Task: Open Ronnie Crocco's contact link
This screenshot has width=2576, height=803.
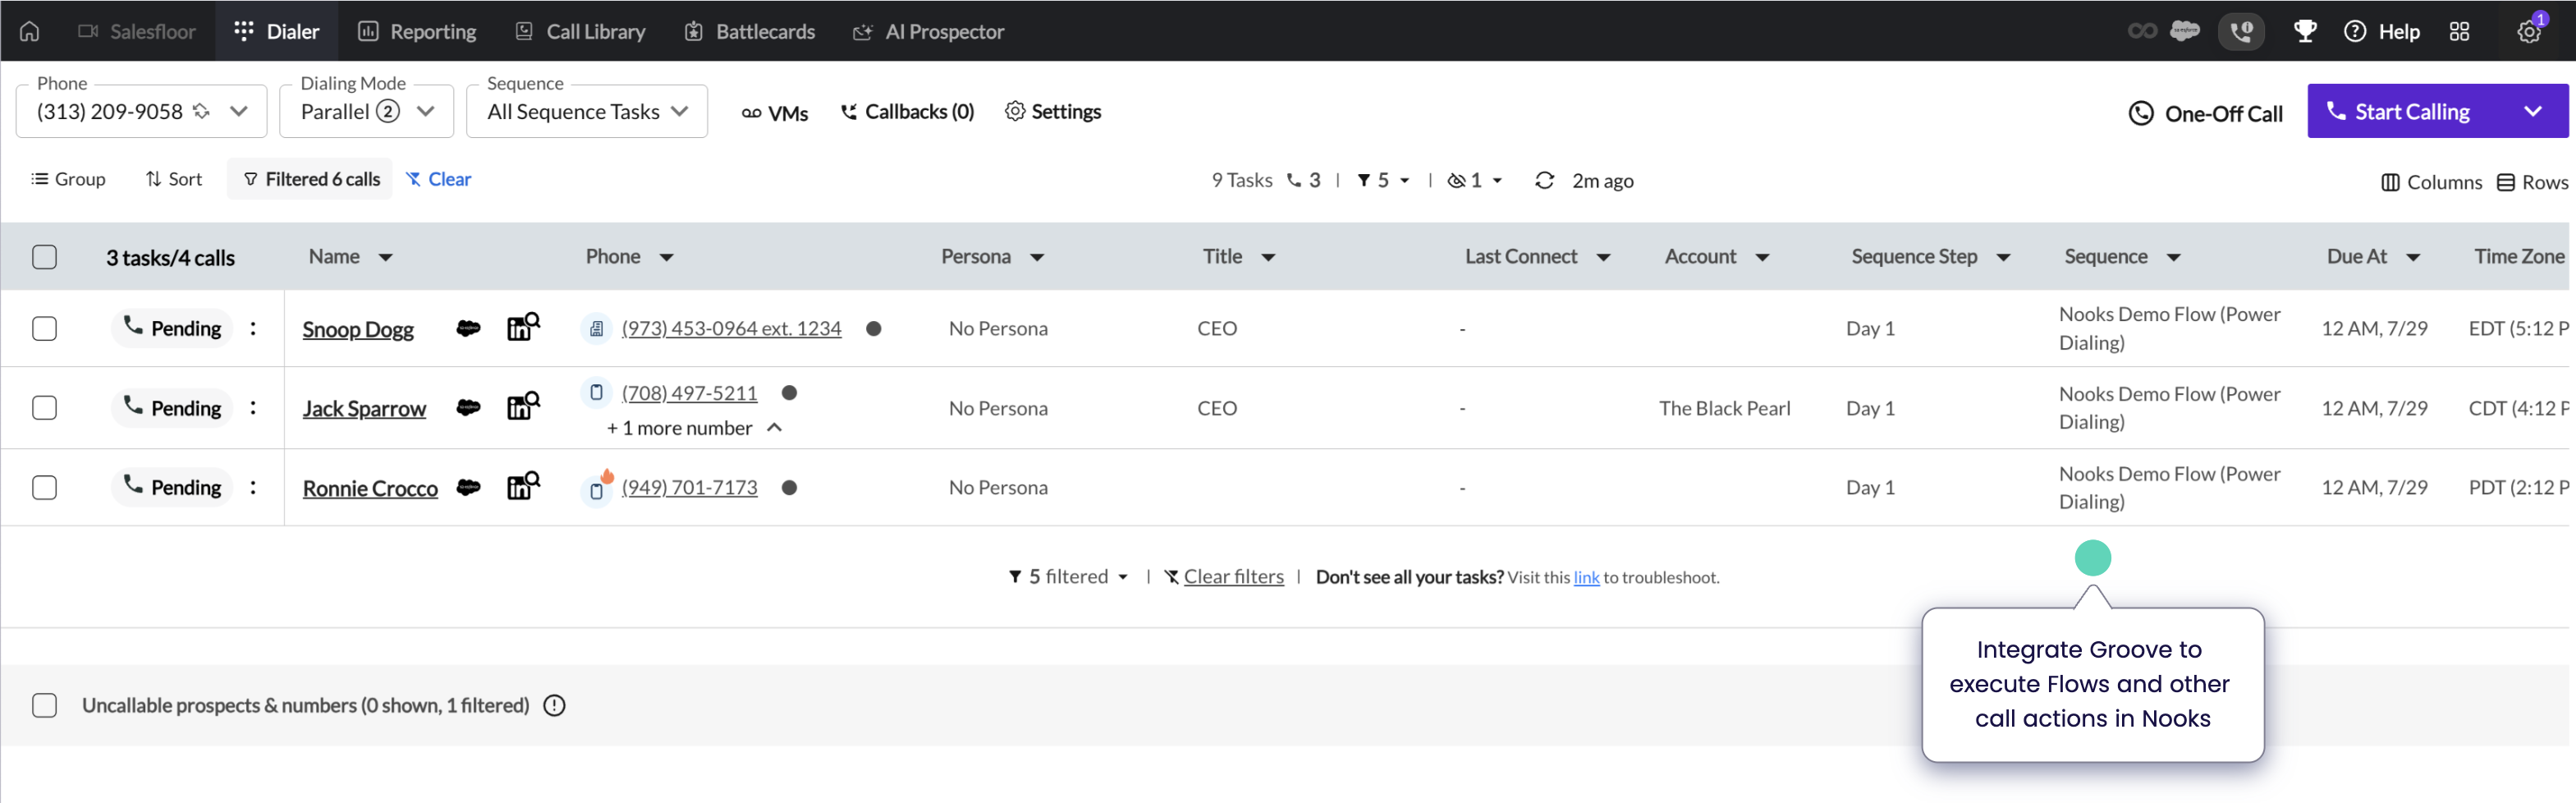Action: pyautogui.click(x=370, y=489)
